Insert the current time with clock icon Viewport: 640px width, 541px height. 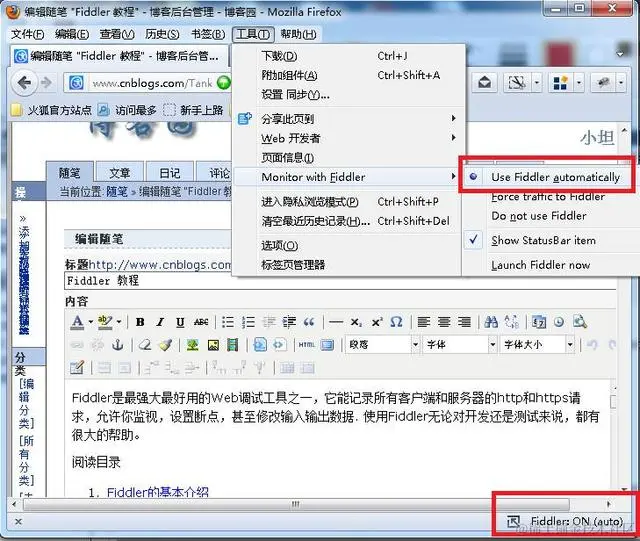pyautogui.click(x=559, y=322)
